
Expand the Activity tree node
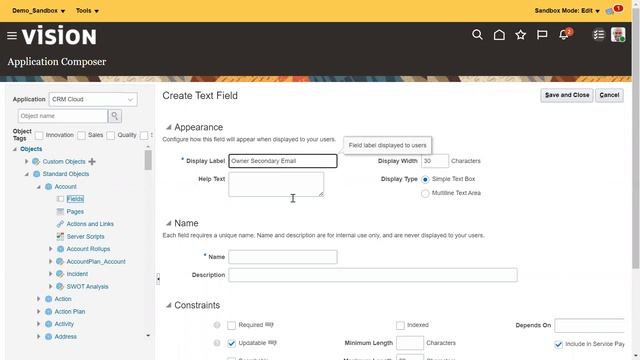click(x=38, y=324)
